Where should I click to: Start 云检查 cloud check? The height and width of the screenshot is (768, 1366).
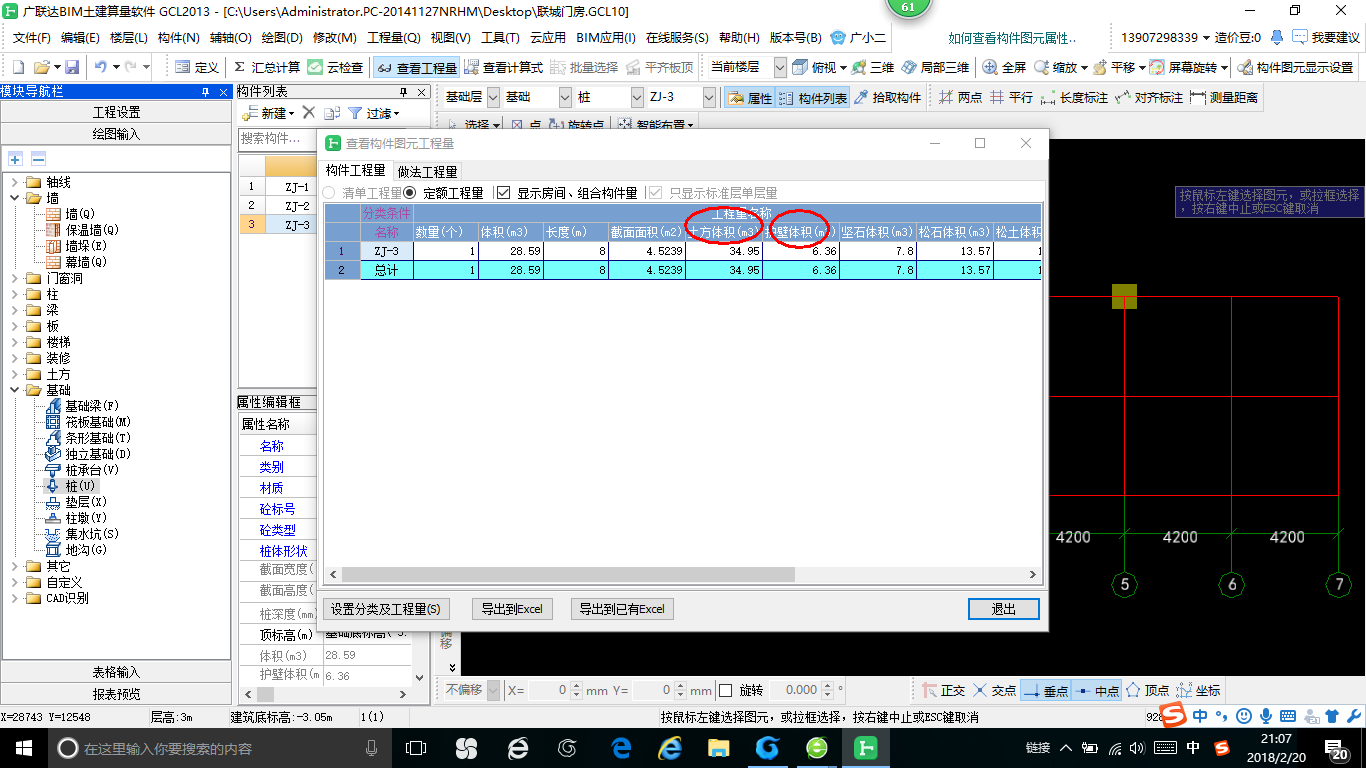pos(336,67)
